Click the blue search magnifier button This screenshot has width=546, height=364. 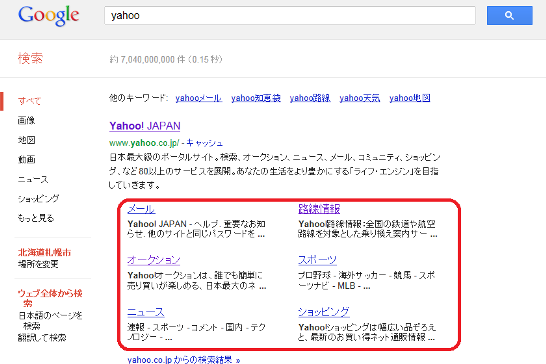click(509, 15)
